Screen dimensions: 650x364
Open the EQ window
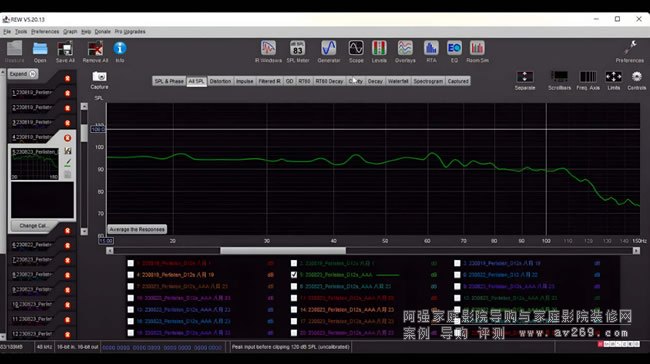click(x=454, y=52)
